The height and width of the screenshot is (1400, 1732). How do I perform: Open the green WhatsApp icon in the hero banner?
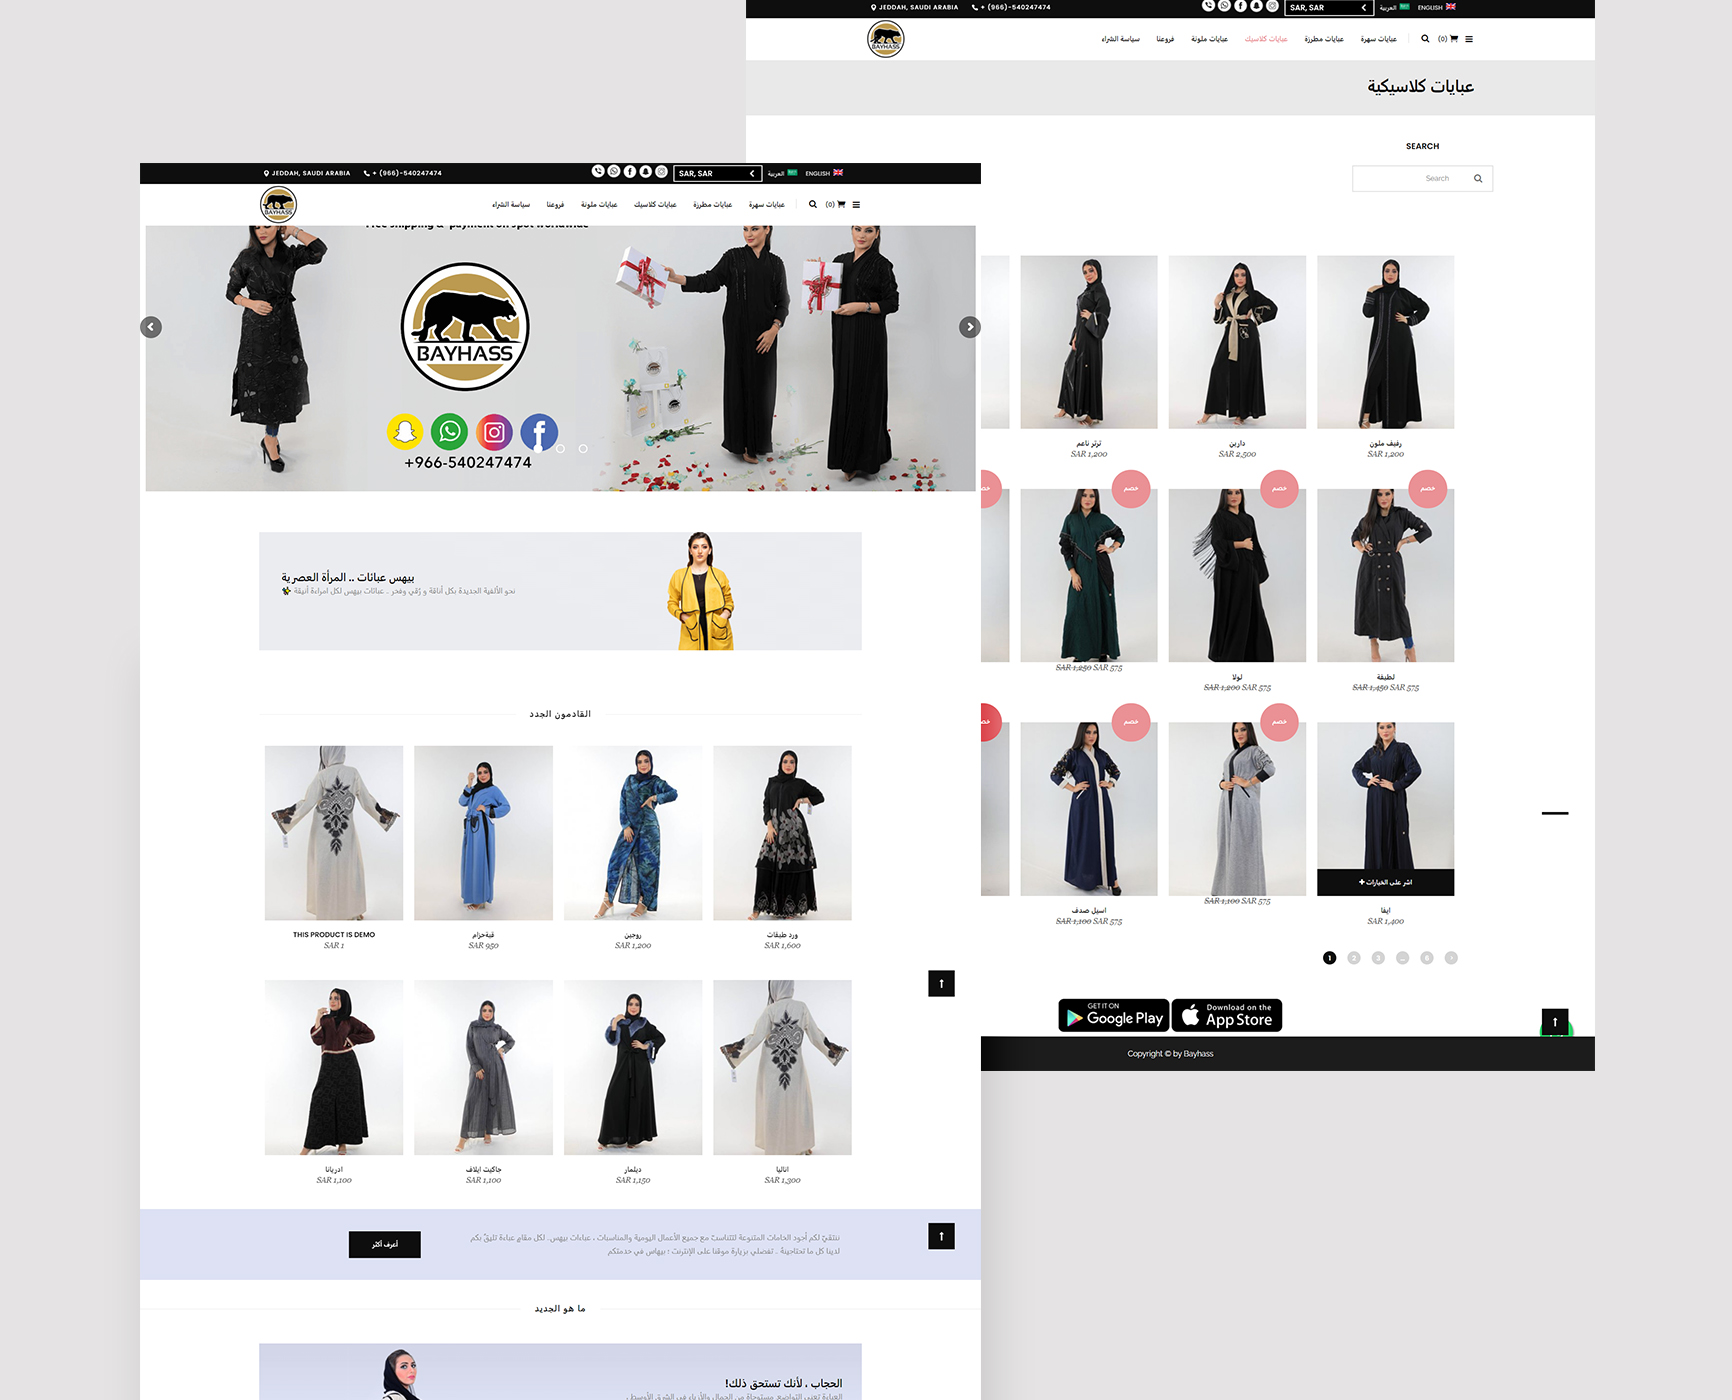click(x=449, y=432)
